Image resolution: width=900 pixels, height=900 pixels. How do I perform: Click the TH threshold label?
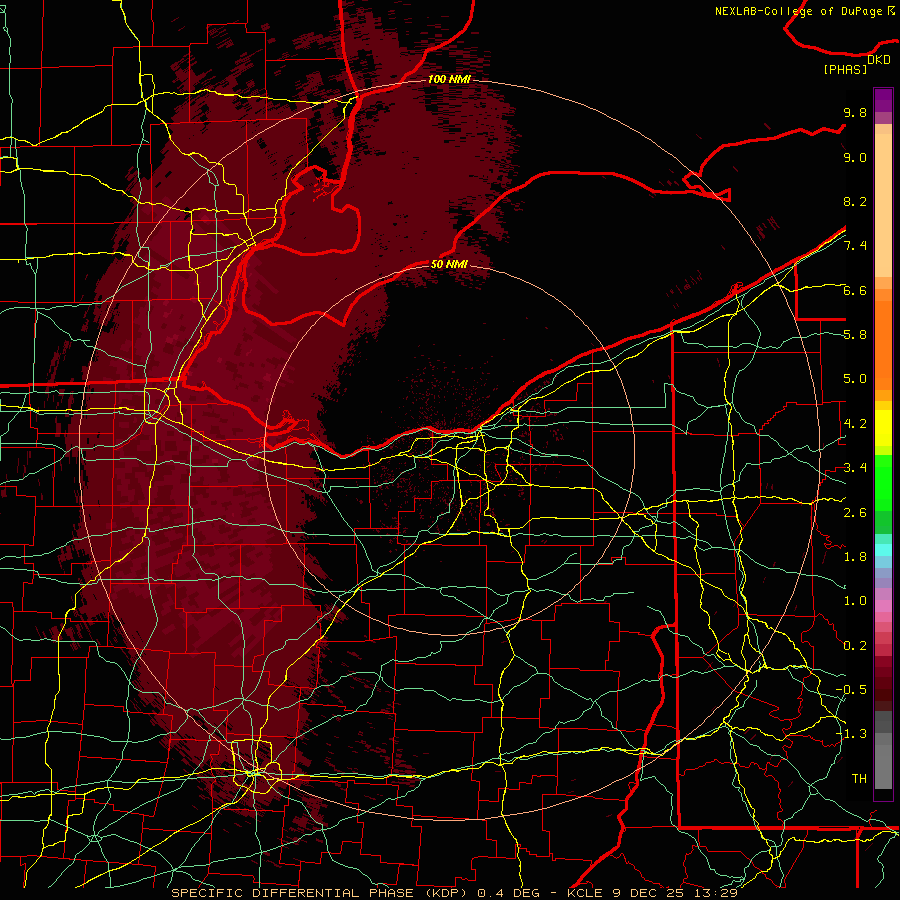pyautogui.click(x=859, y=779)
